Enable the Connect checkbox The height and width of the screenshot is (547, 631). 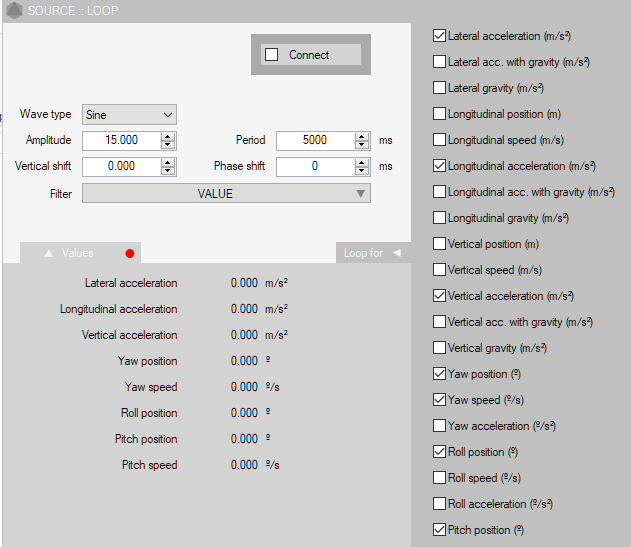tap(271, 55)
